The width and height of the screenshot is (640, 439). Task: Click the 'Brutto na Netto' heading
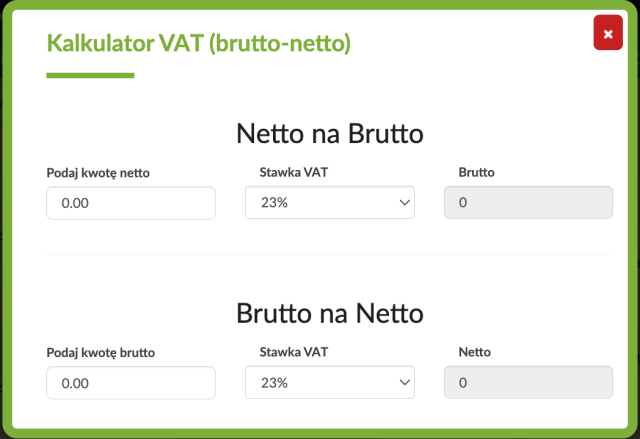[330, 313]
